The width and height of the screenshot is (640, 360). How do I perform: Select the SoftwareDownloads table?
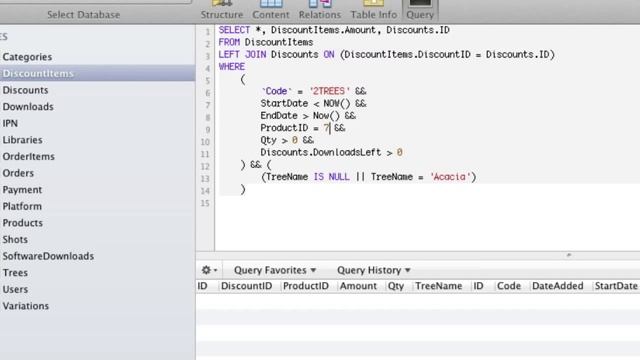pyautogui.click(x=98, y=256)
